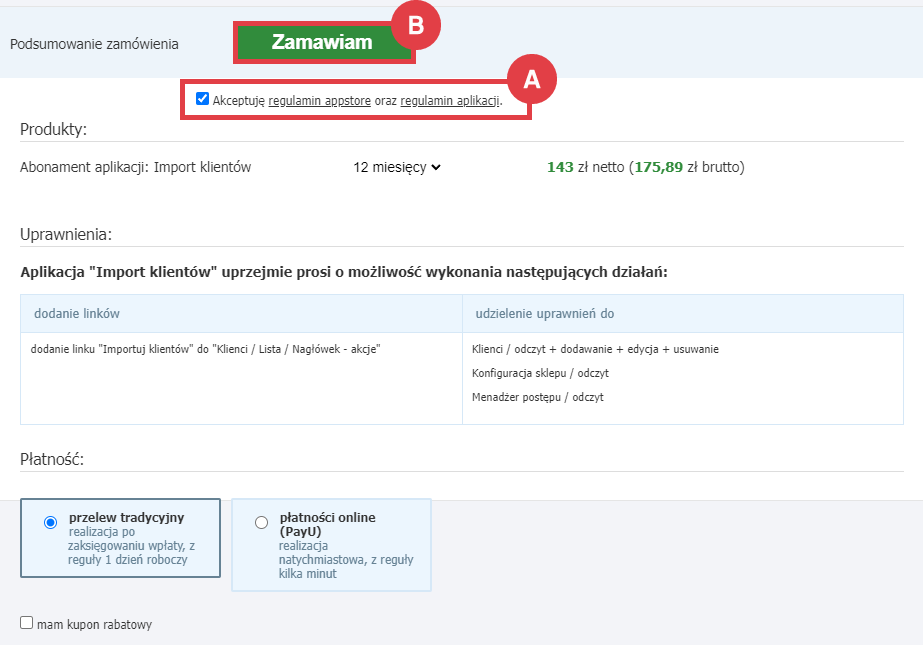Enable the mam kupon rabatowy checkbox
The width and height of the screenshot is (923, 645).
pos(27,623)
